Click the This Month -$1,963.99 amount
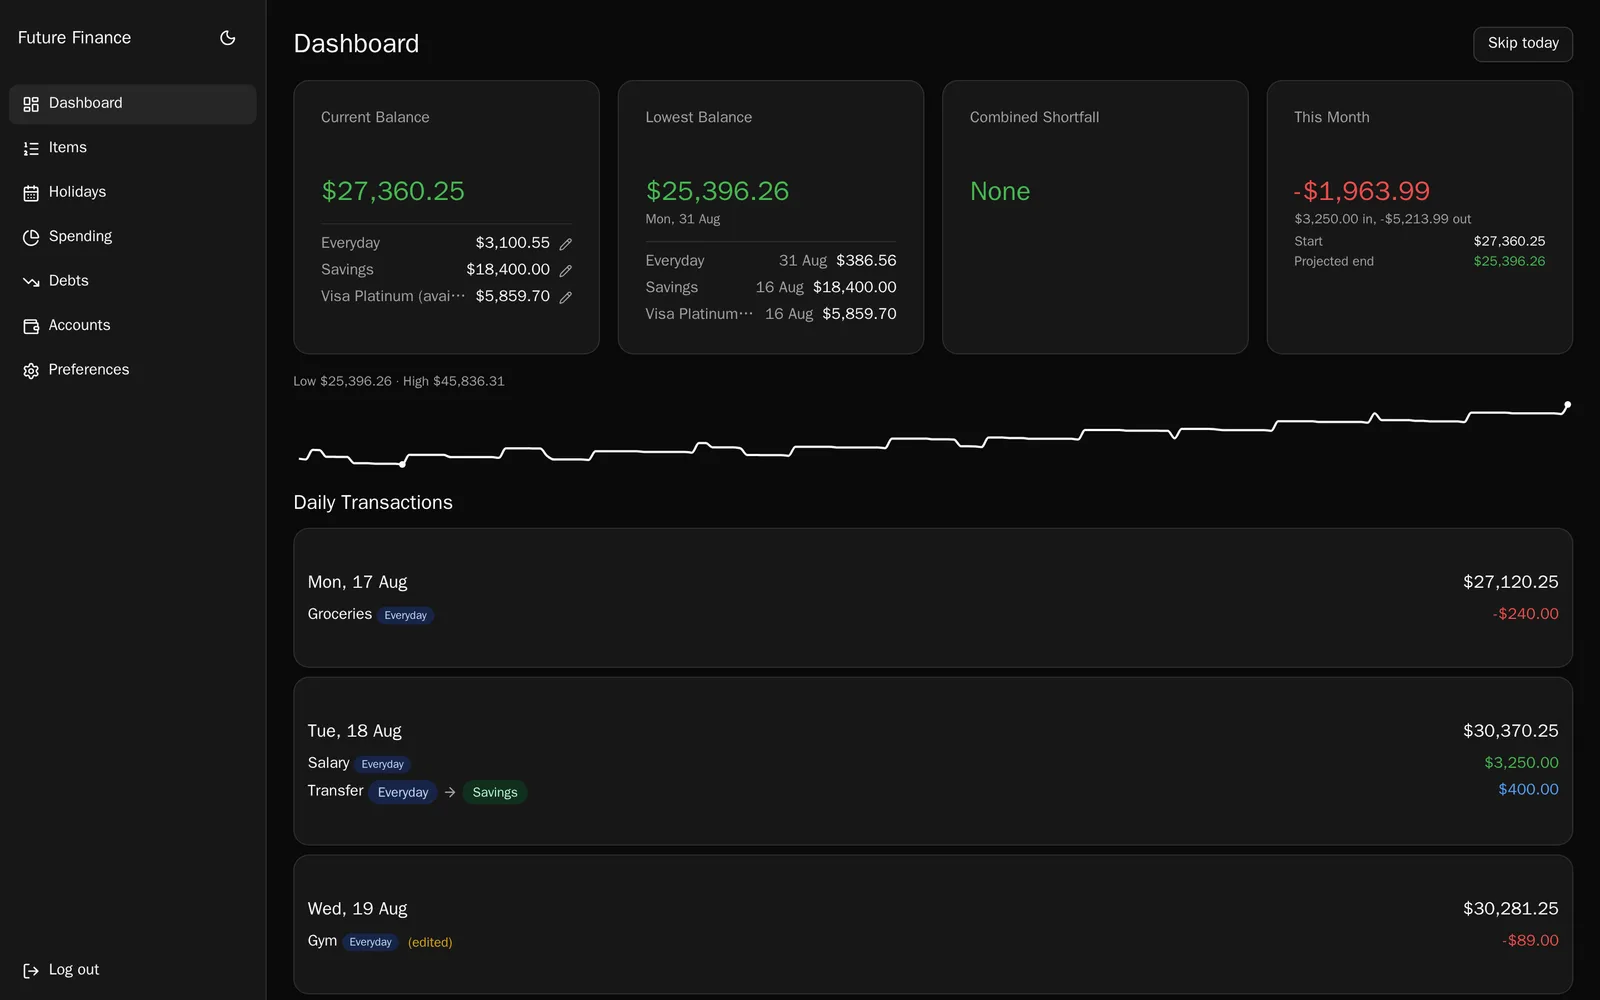The height and width of the screenshot is (1000, 1600). pyautogui.click(x=1362, y=191)
